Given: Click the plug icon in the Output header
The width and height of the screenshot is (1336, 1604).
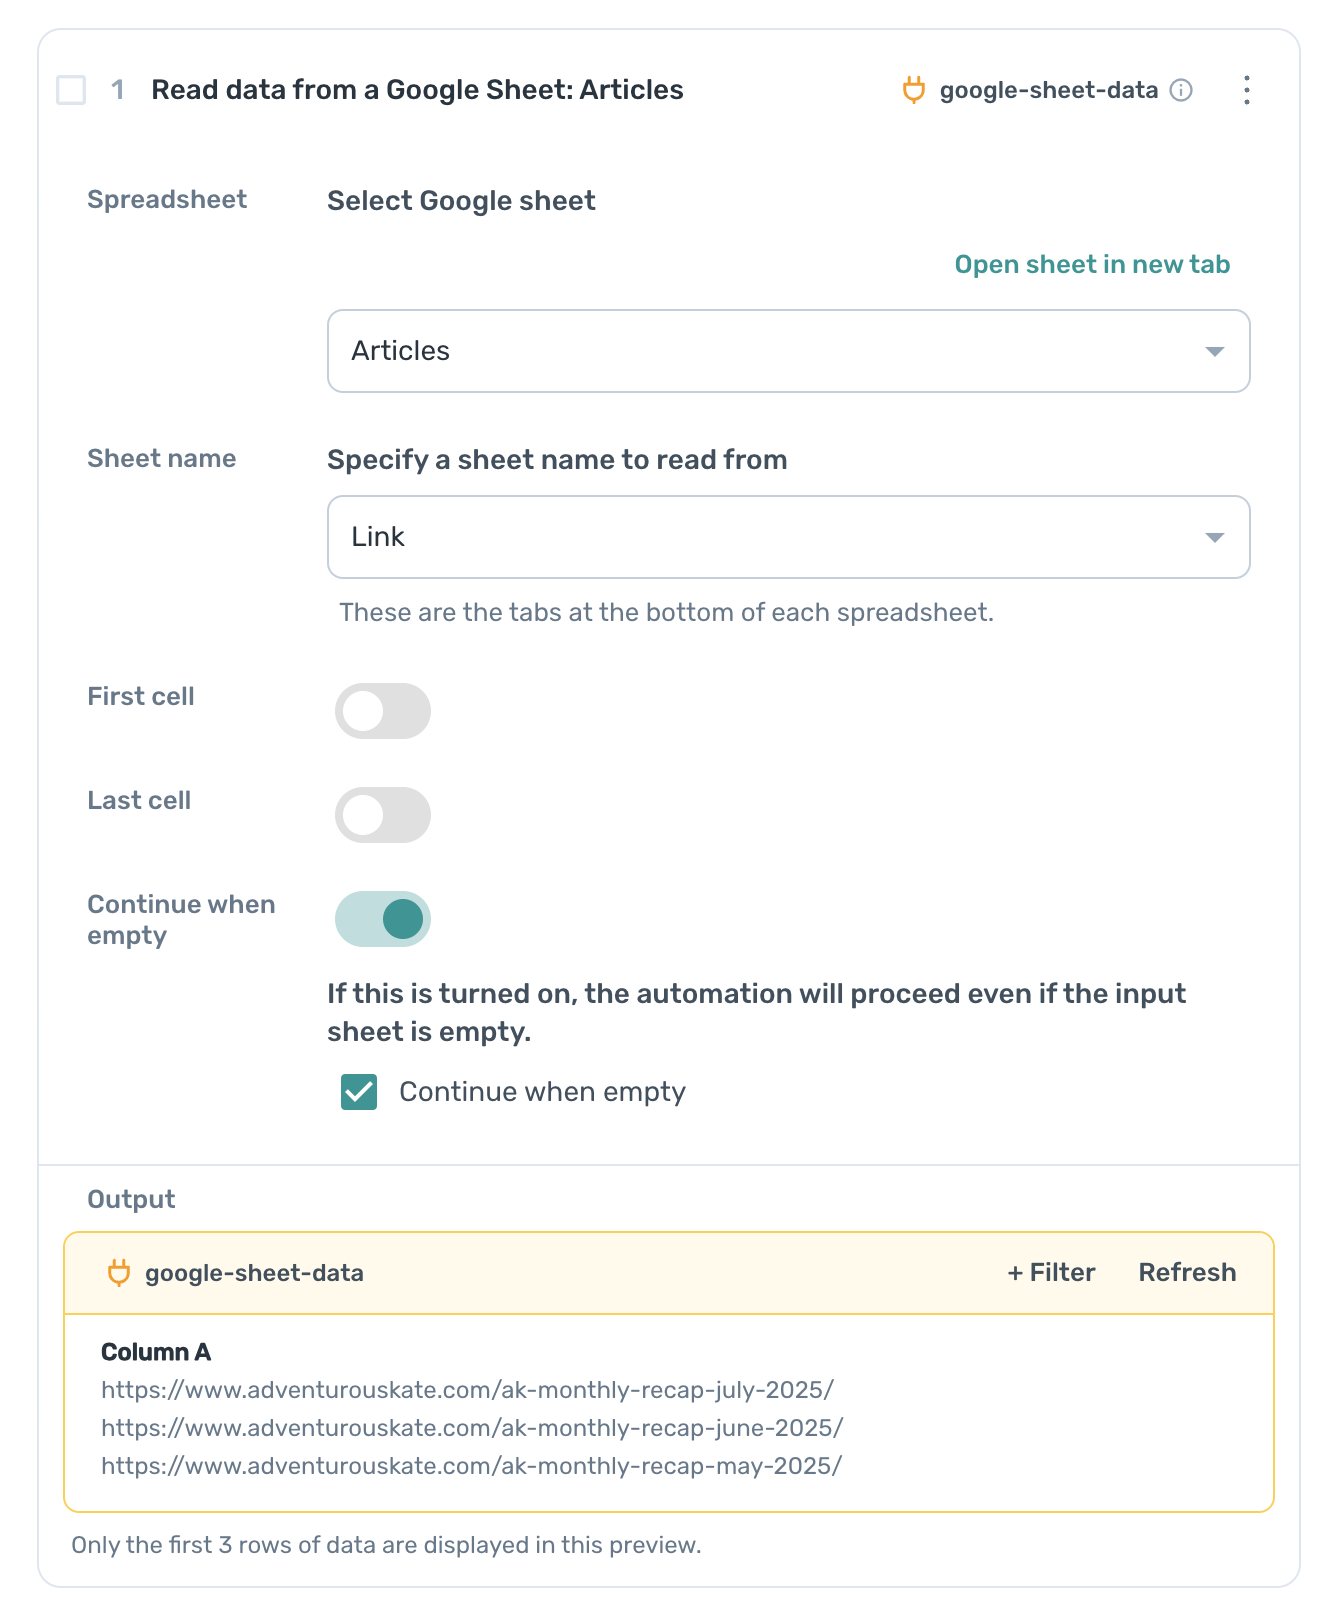Looking at the screenshot, I should [x=119, y=1273].
